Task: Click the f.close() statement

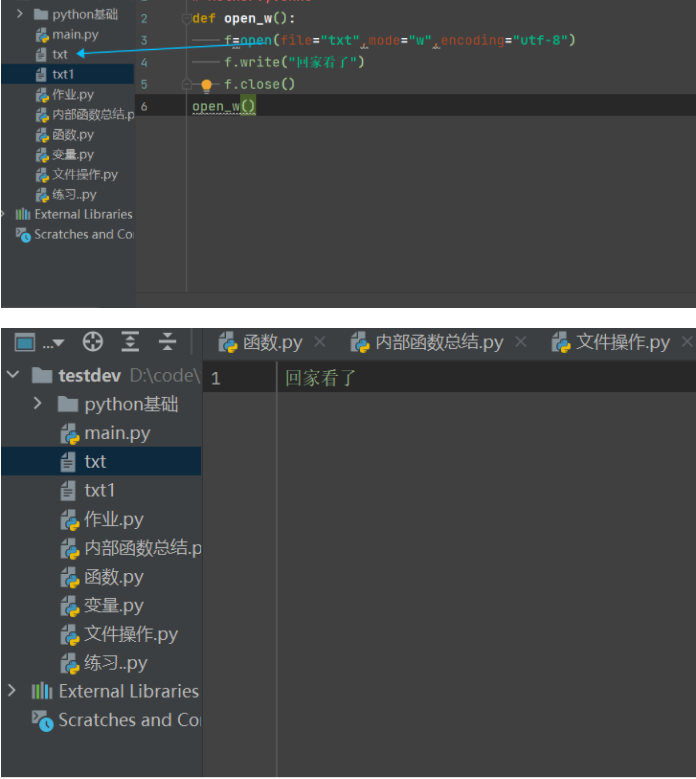Action: (259, 84)
